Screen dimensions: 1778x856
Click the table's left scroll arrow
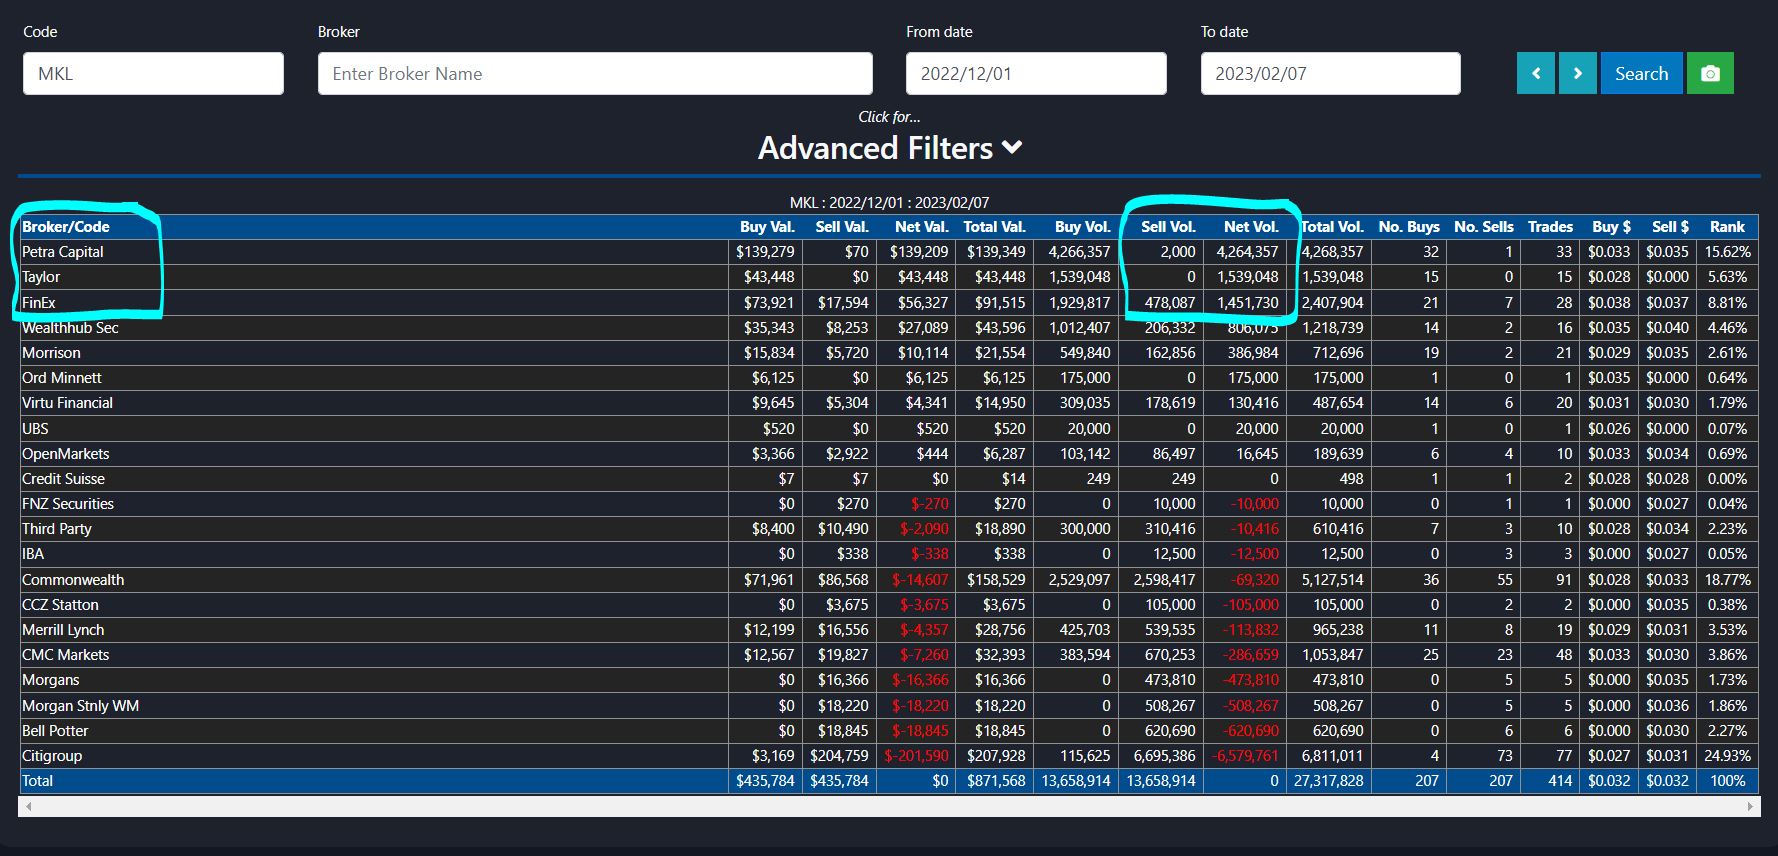(28, 806)
